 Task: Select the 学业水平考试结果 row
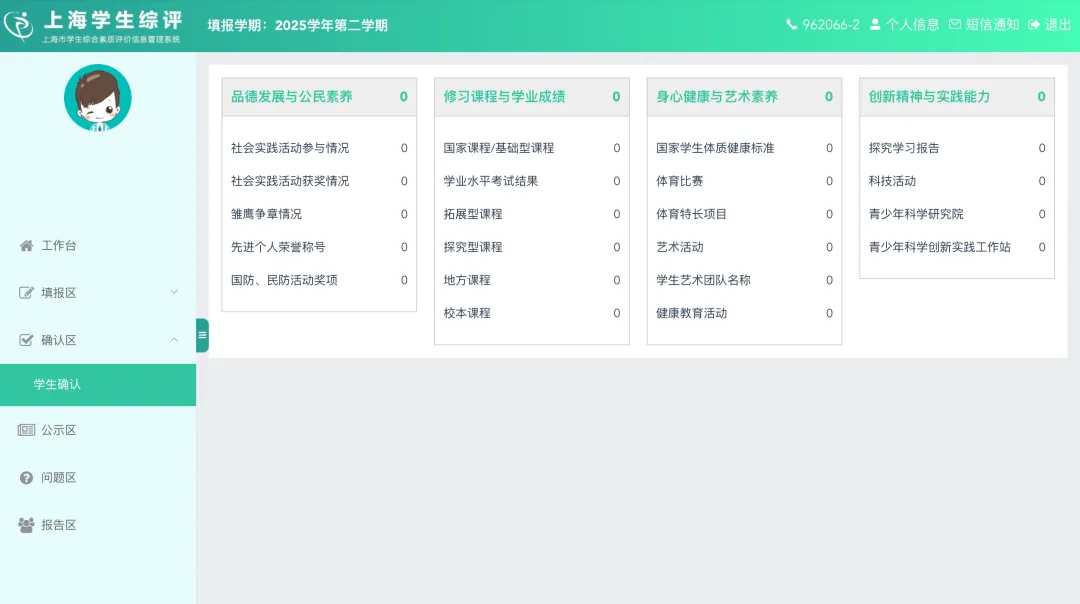[x=532, y=181]
